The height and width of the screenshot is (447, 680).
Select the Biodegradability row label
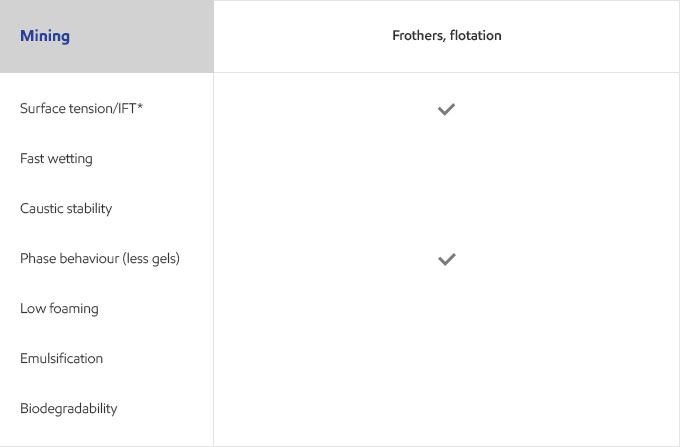[x=69, y=408]
